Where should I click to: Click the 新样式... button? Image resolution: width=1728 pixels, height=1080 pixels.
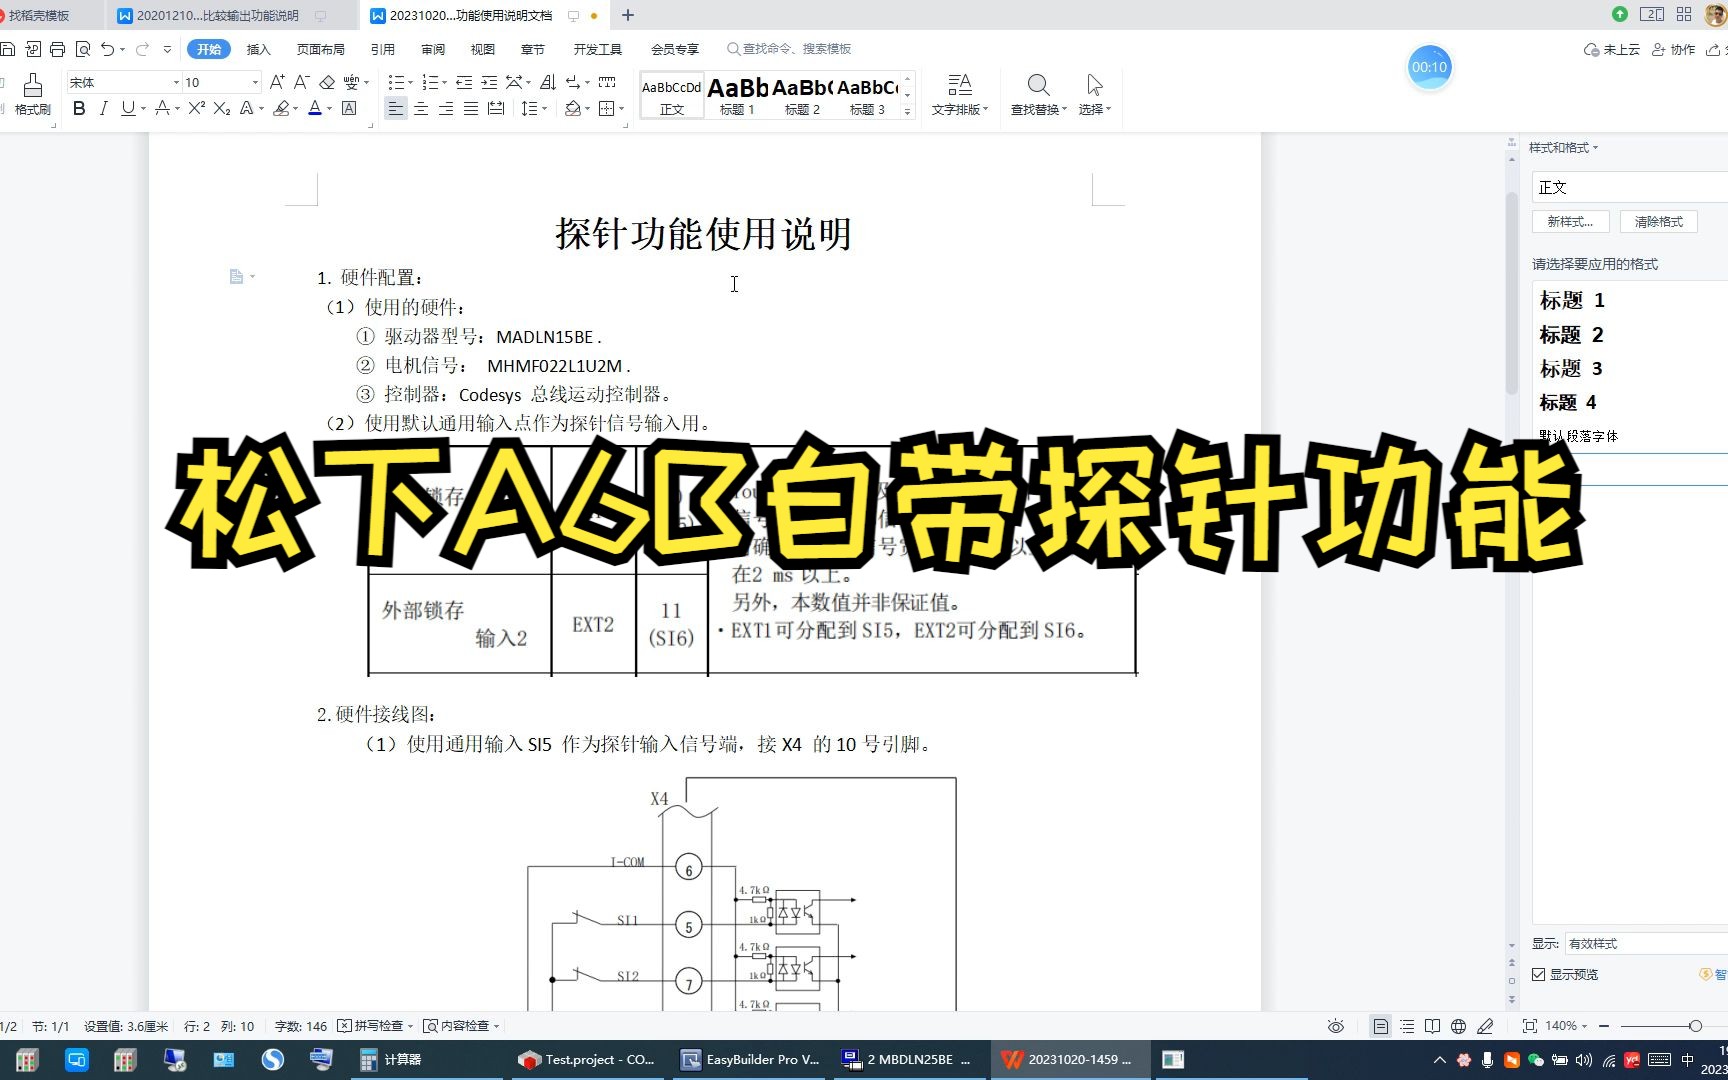(x=1570, y=221)
